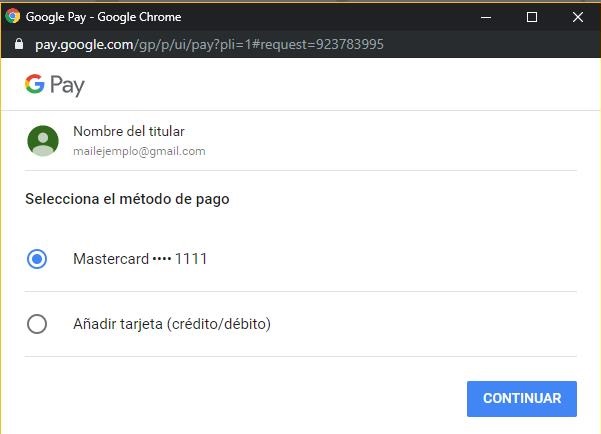601x434 pixels.
Task: Click the padlock security icon
Action: (17, 45)
